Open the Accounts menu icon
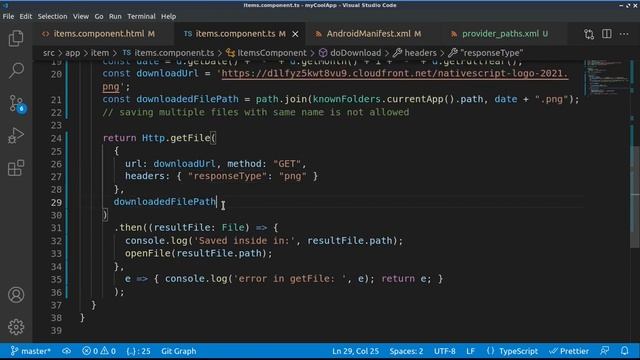Image resolution: width=640 pixels, height=360 pixels. [x=16, y=295]
